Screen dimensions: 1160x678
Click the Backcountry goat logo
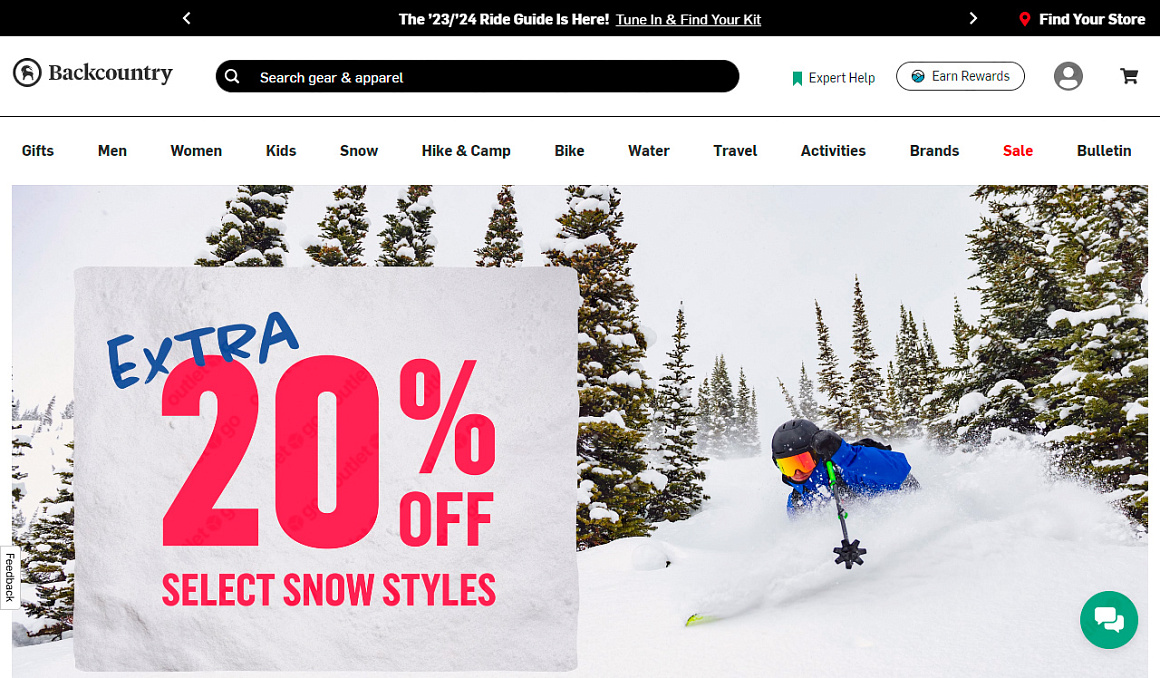pyautogui.click(x=27, y=73)
